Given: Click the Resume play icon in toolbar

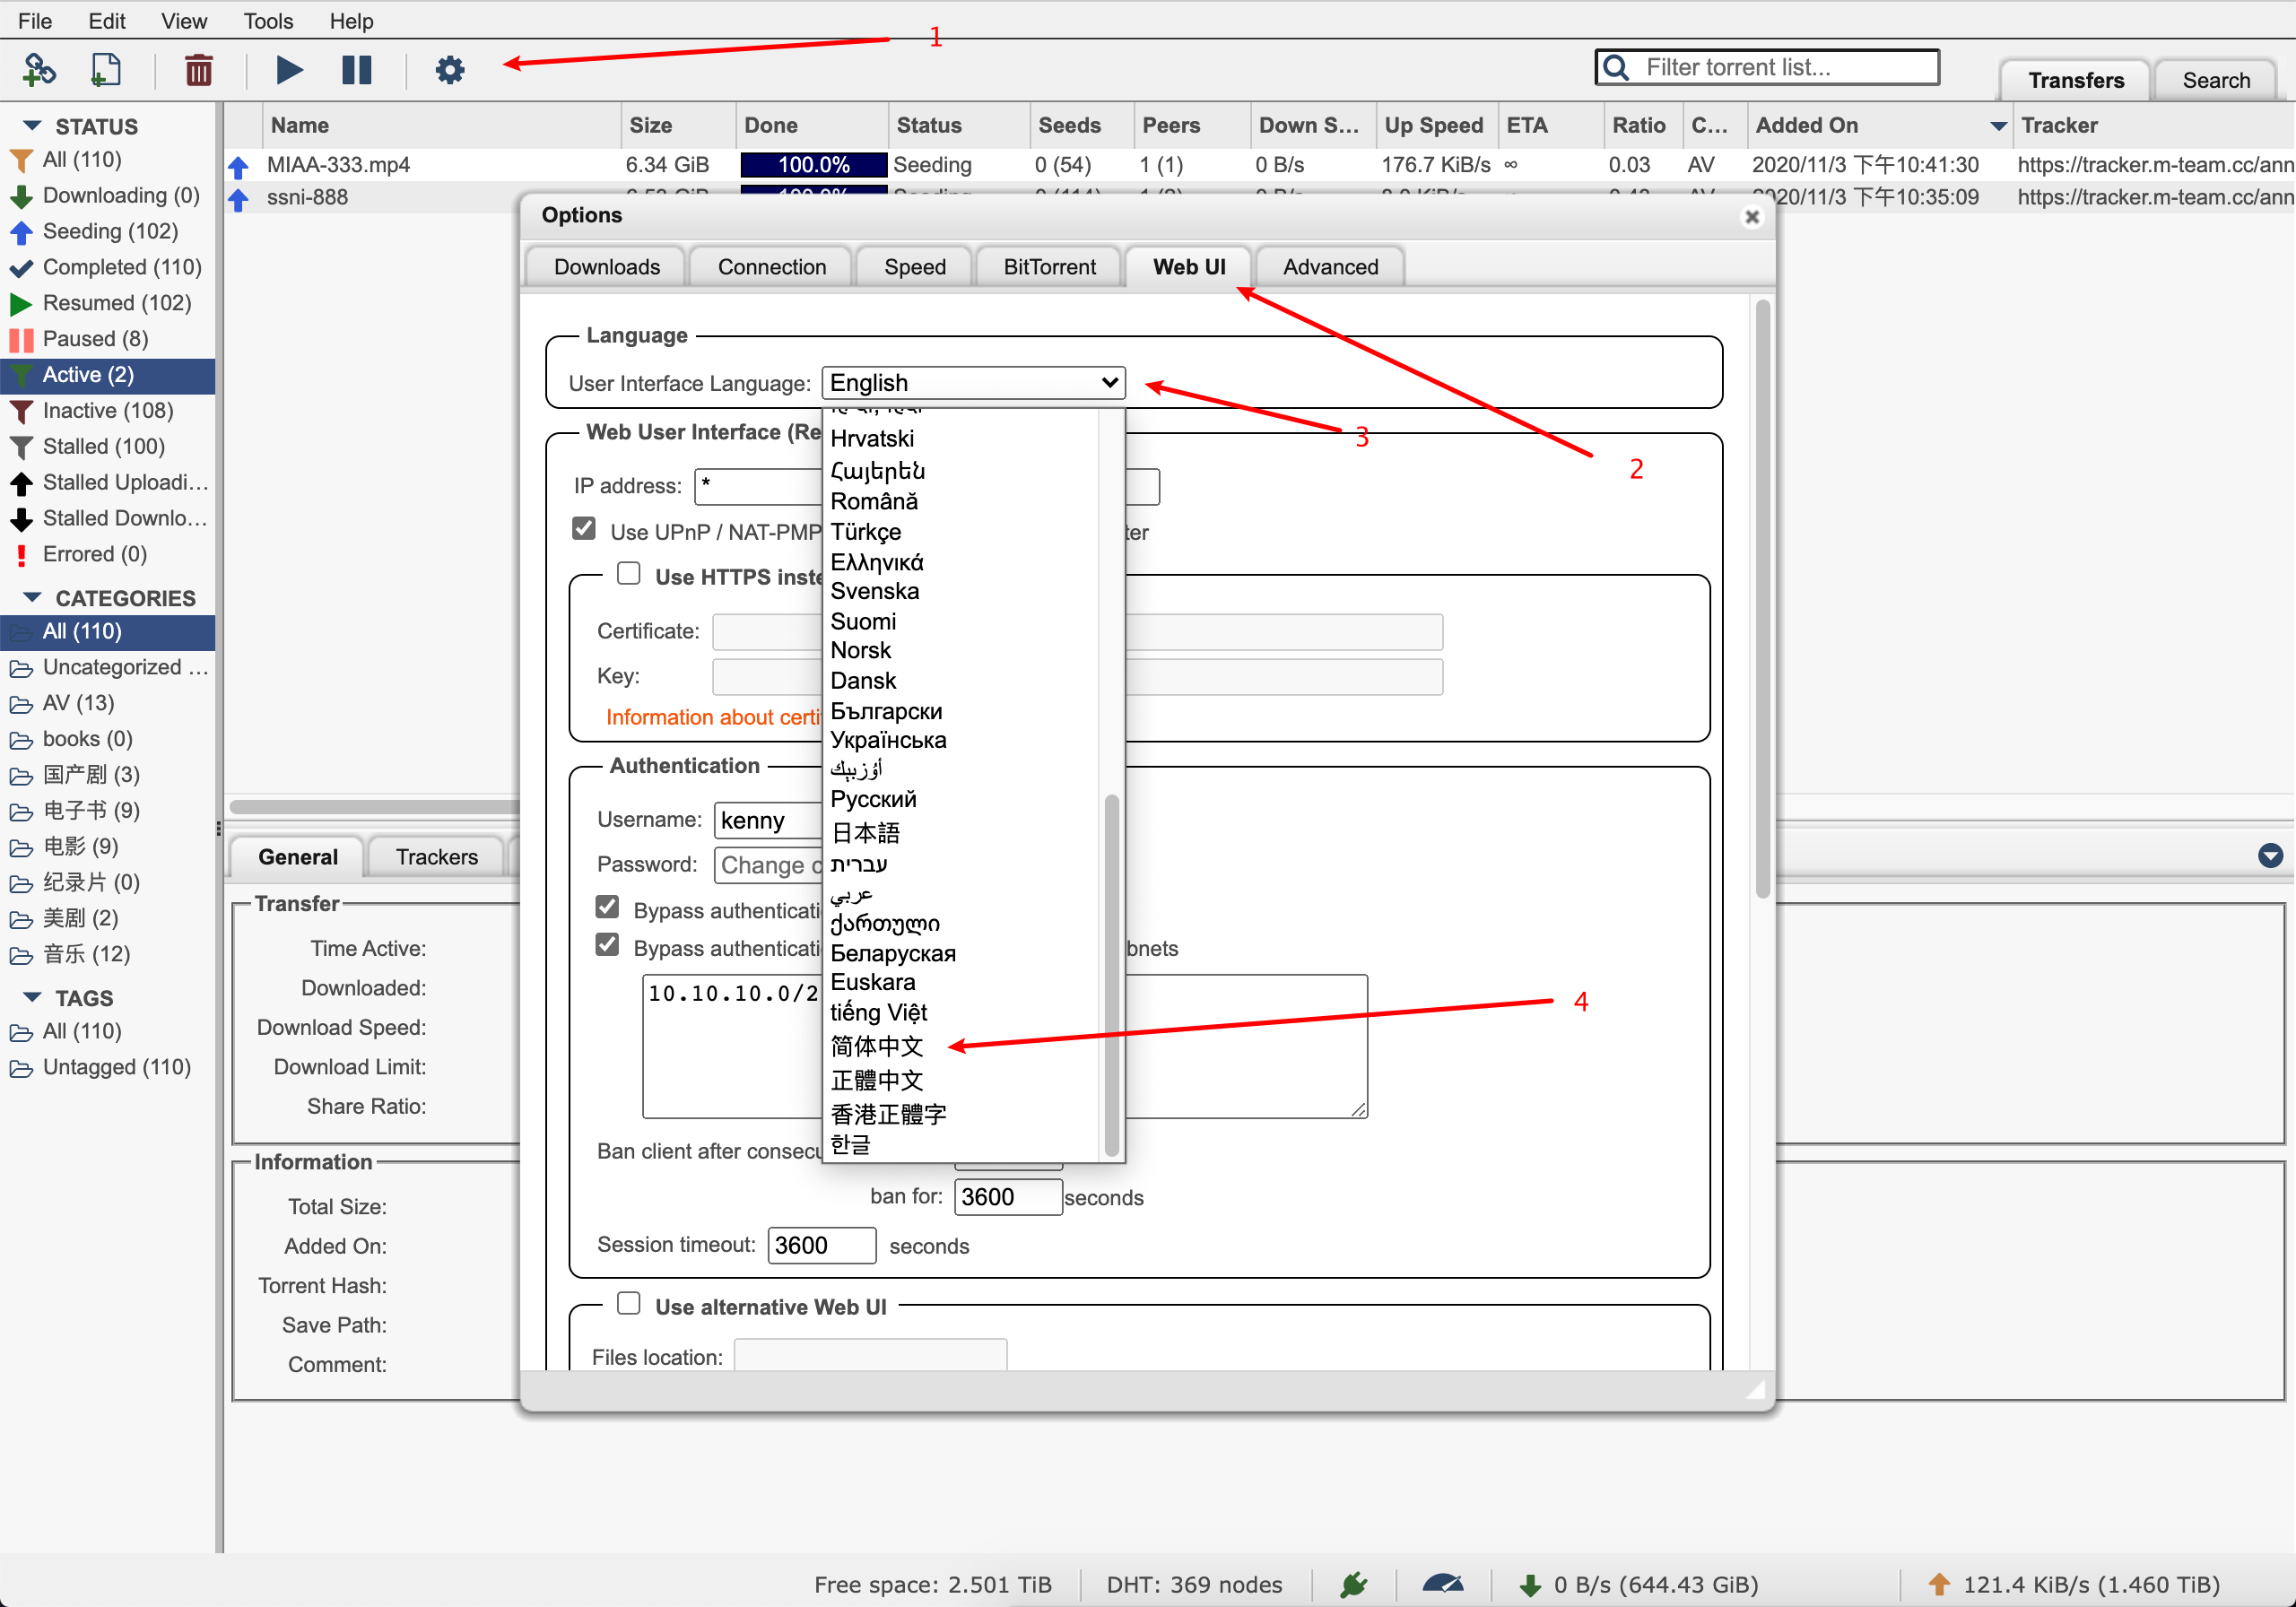Looking at the screenshot, I should (x=289, y=69).
